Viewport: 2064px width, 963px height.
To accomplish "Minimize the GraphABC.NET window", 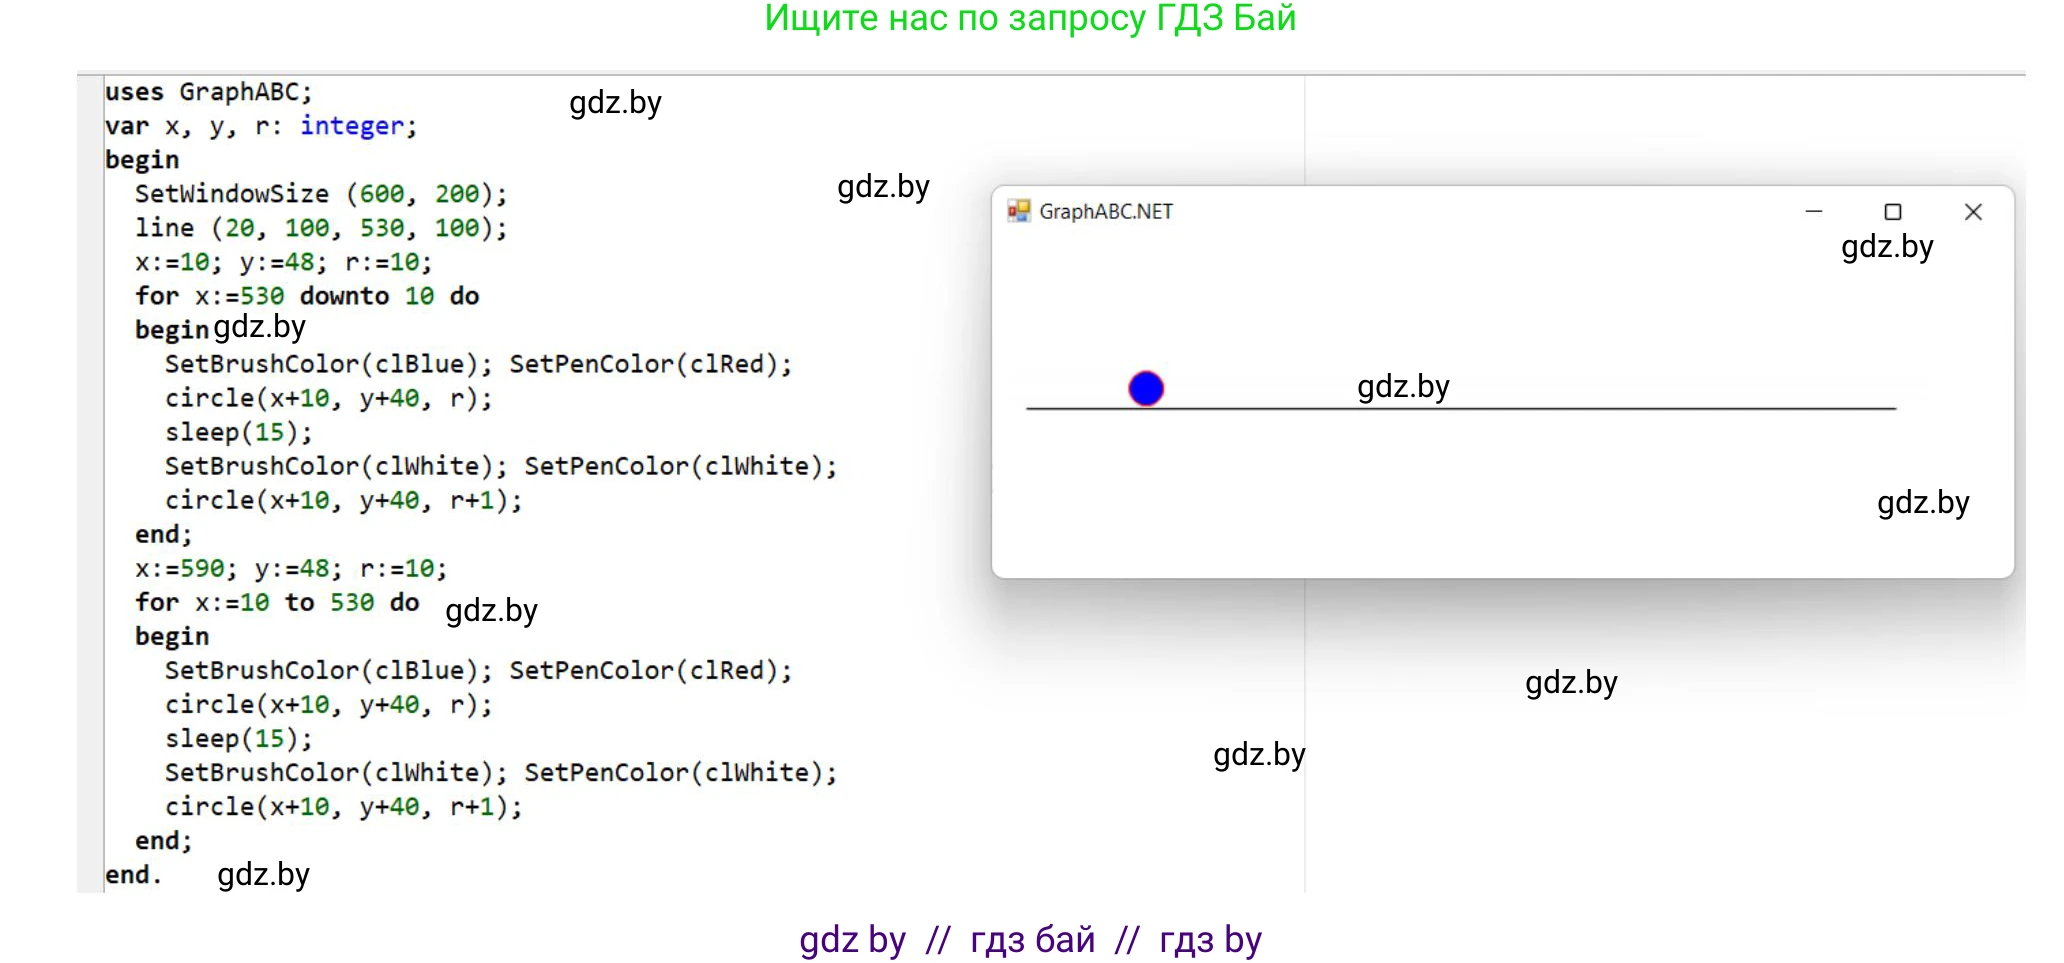I will (1813, 212).
